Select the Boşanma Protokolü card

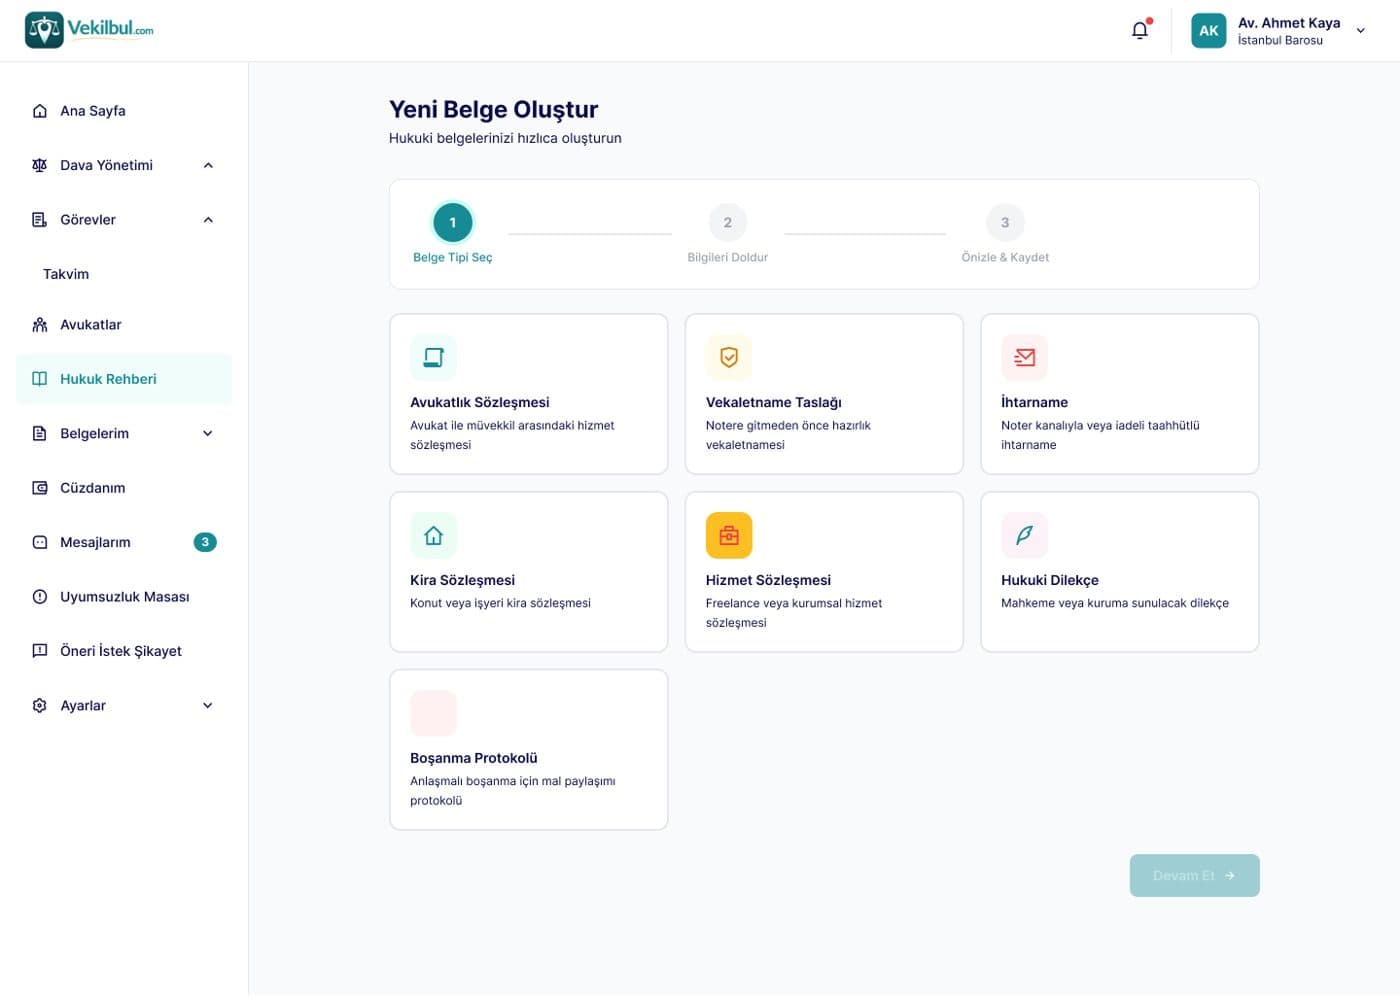(x=529, y=750)
